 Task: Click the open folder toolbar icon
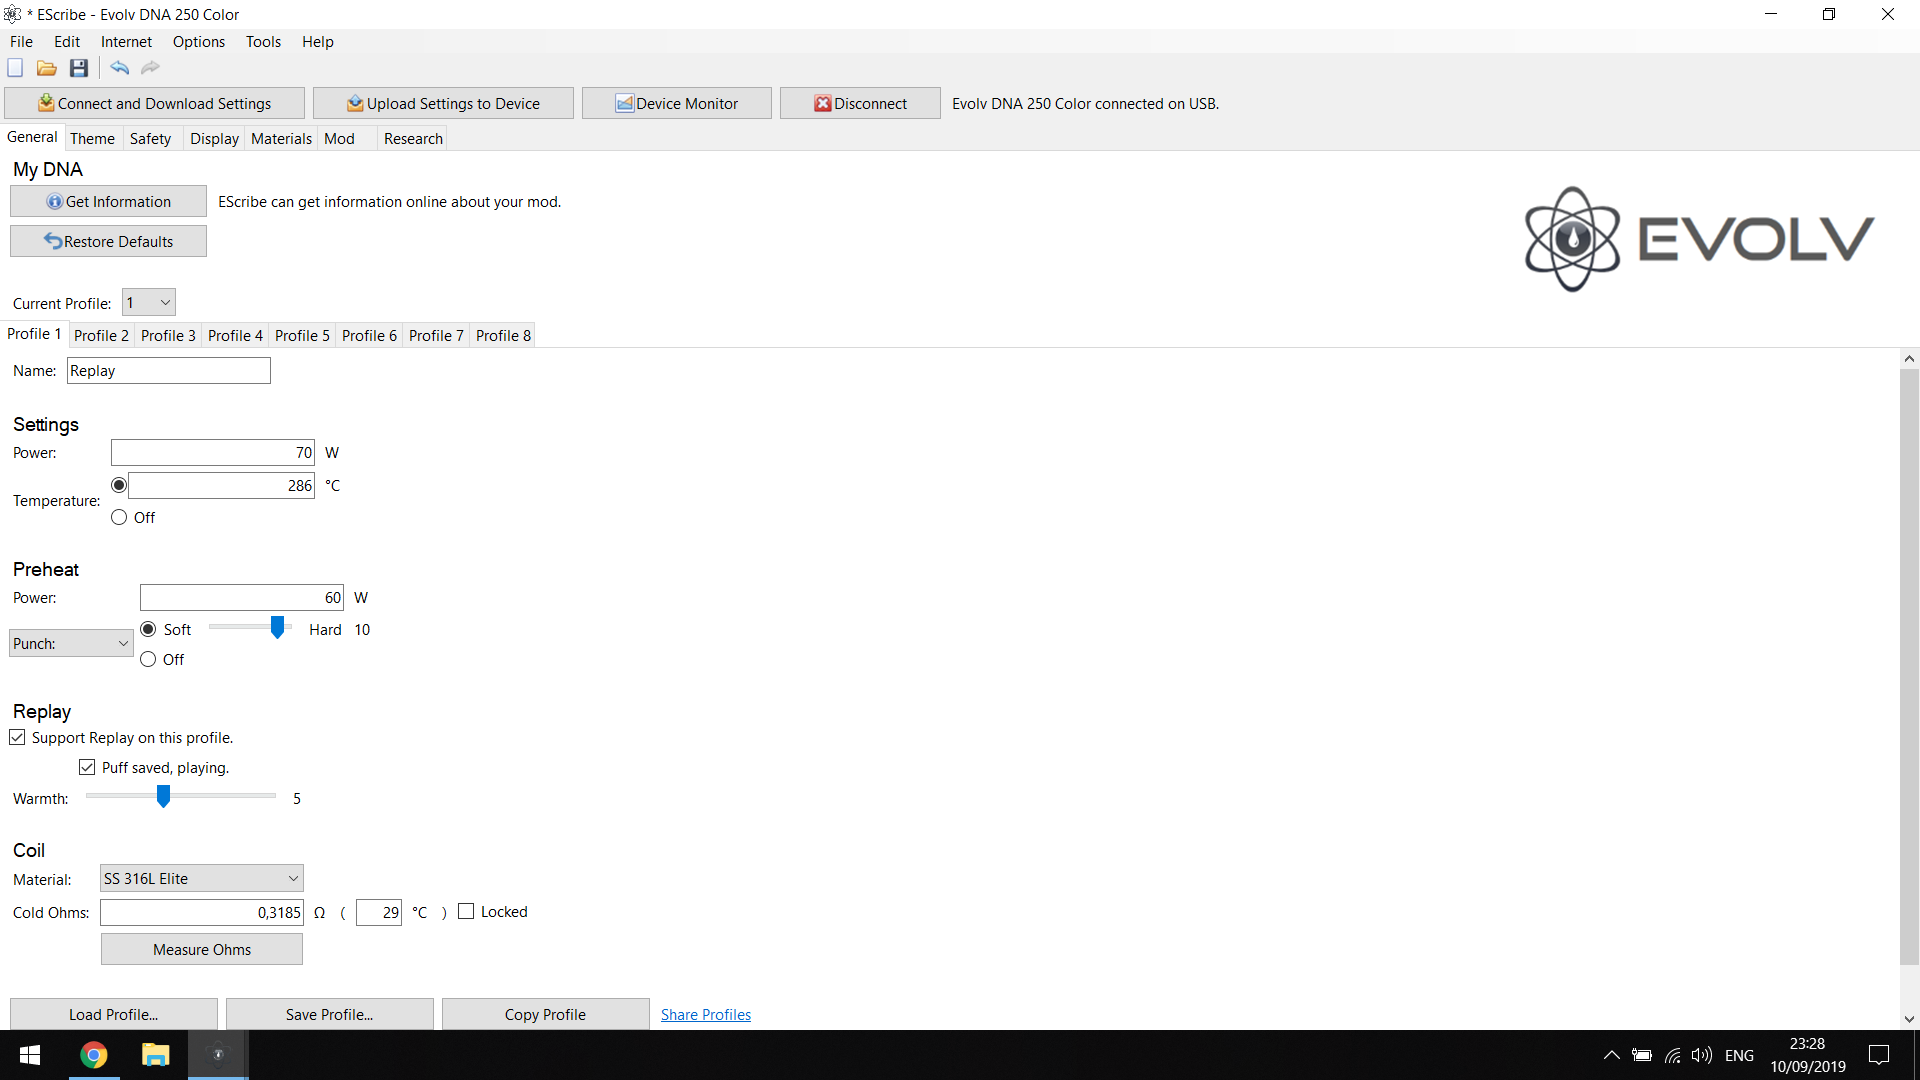coord(46,68)
